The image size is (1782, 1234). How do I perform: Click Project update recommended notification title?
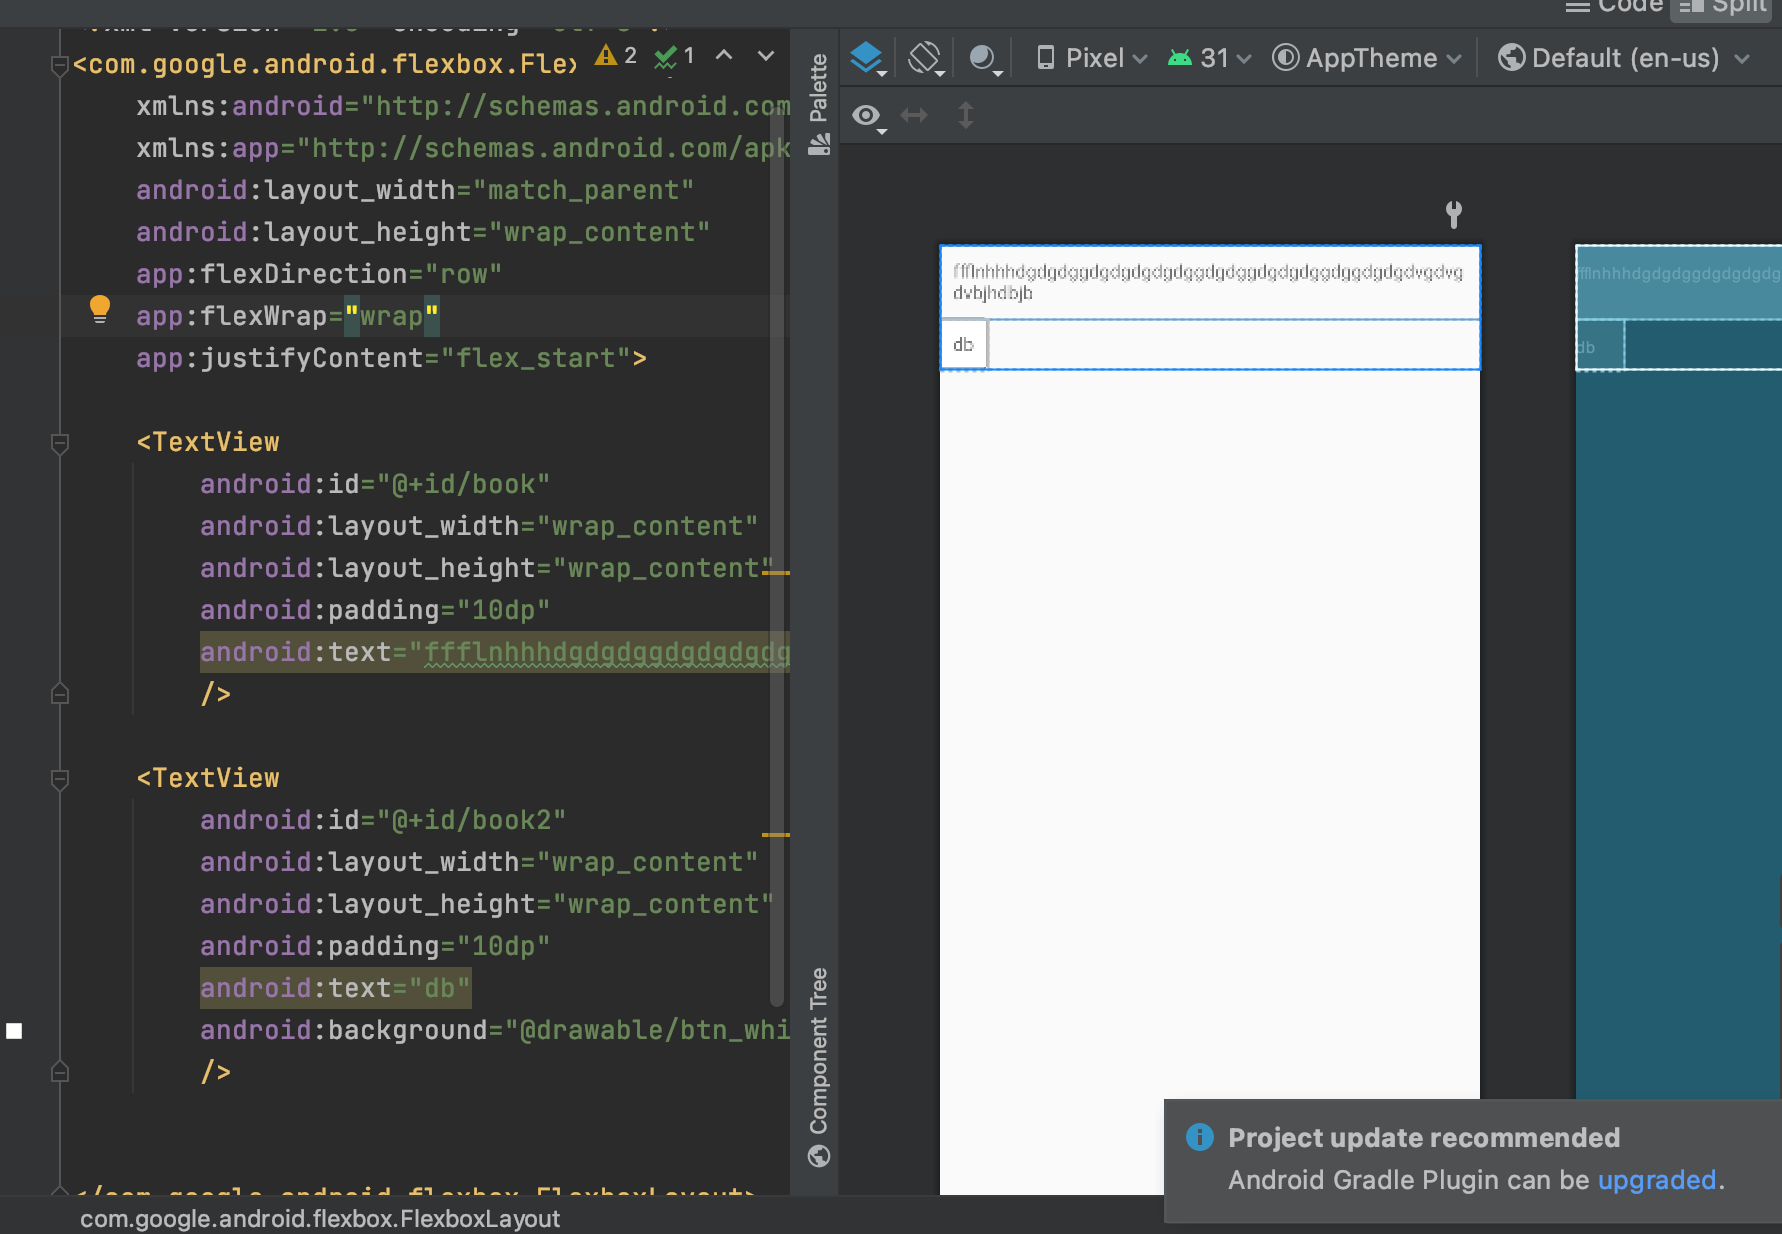[1424, 1138]
